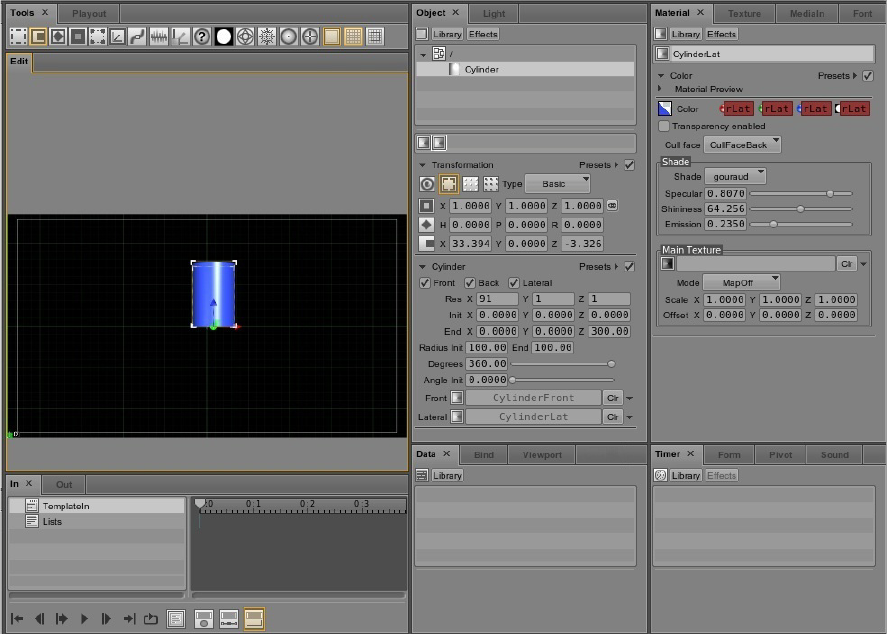Open the Transformation Type dropdown

pos(557,184)
